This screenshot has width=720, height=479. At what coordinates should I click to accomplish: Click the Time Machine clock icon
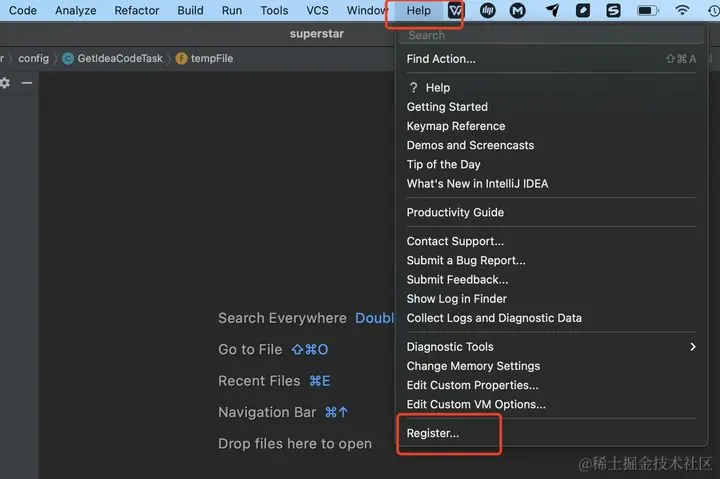tap(714, 10)
